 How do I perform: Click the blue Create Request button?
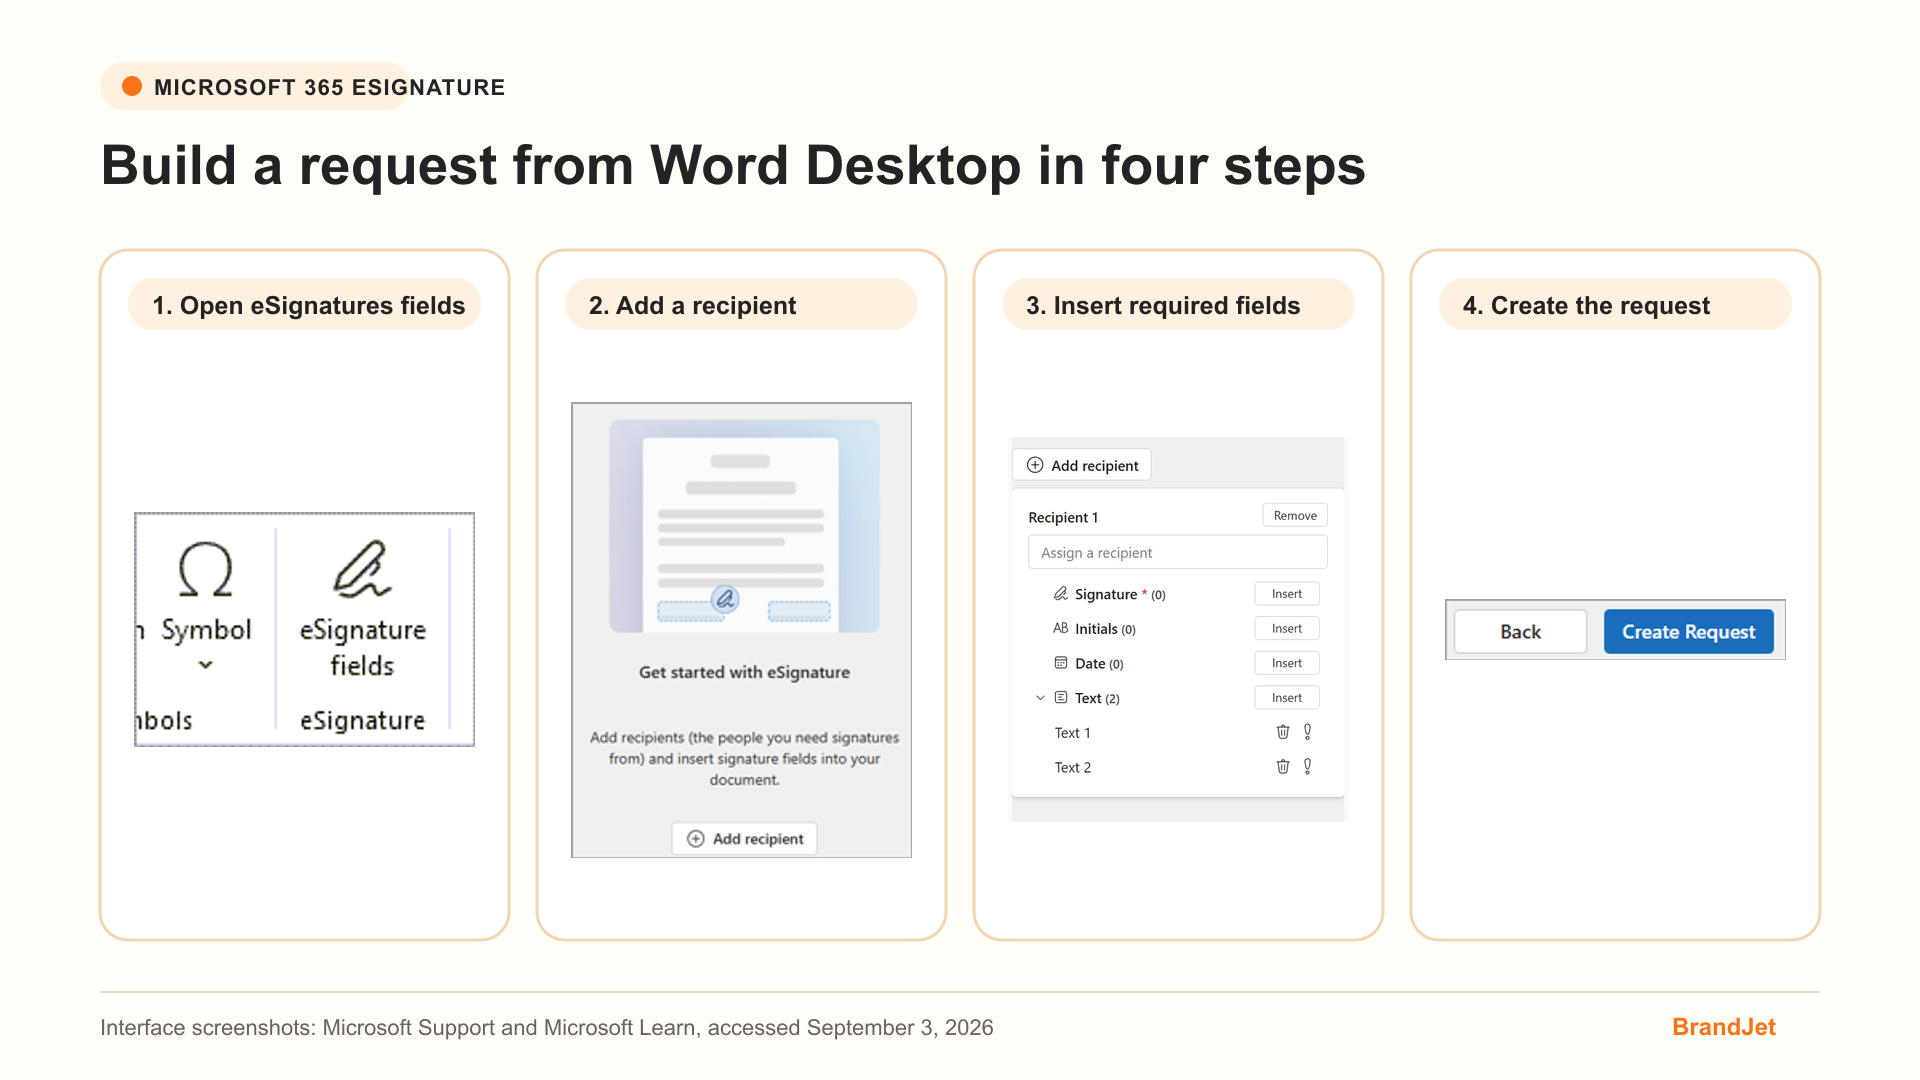click(x=1688, y=632)
